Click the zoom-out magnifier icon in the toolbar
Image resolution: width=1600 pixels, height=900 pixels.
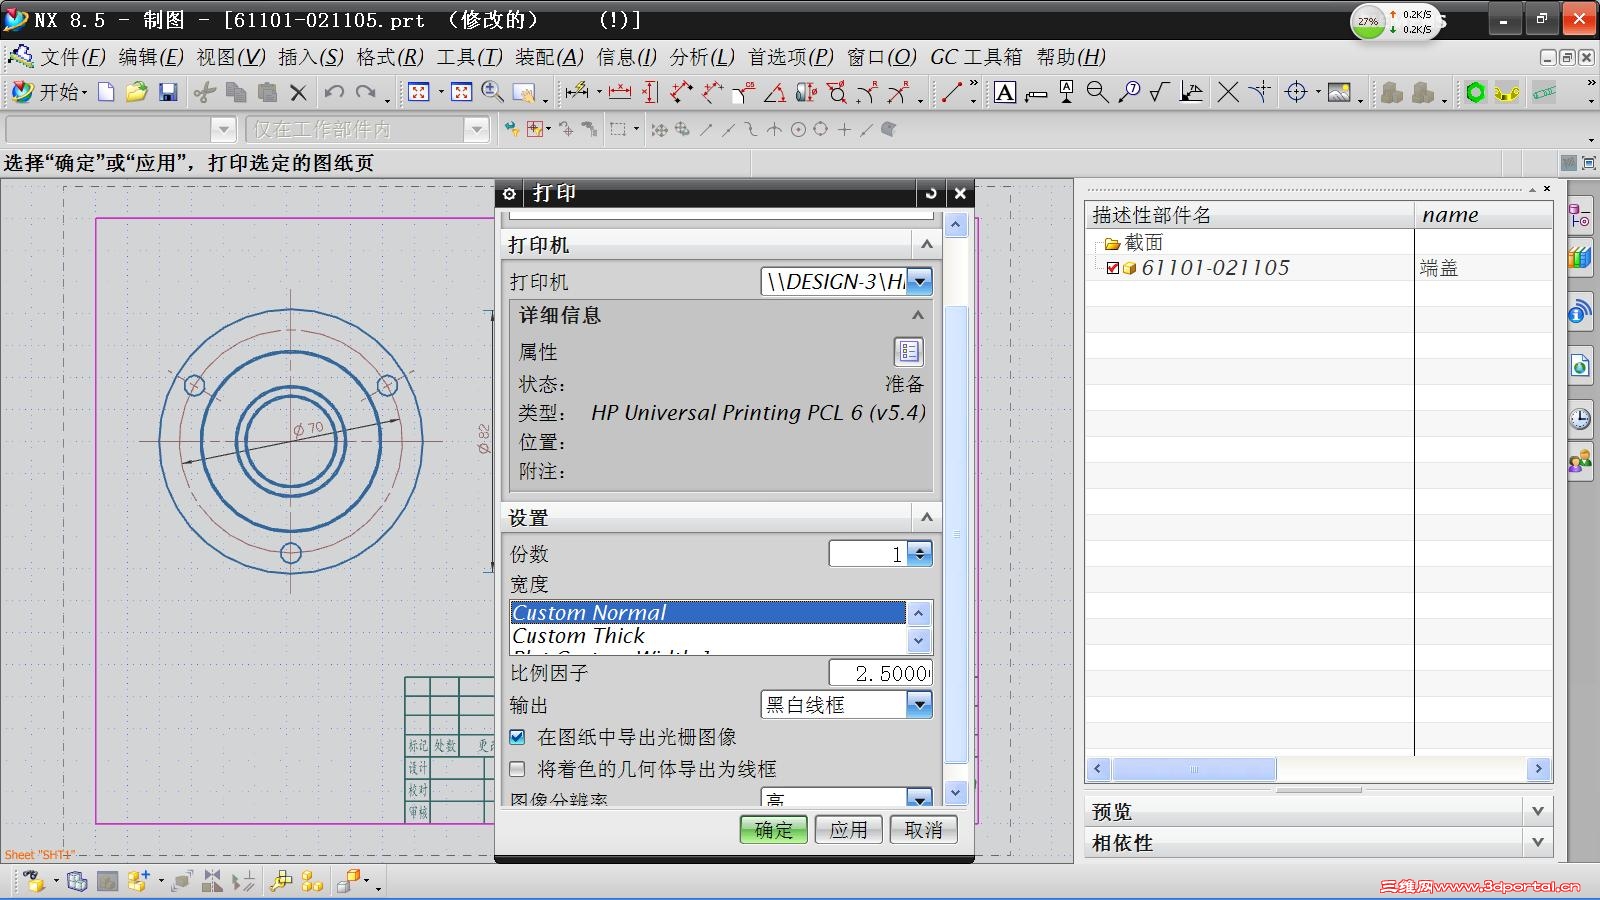[x=1097, y=93]
